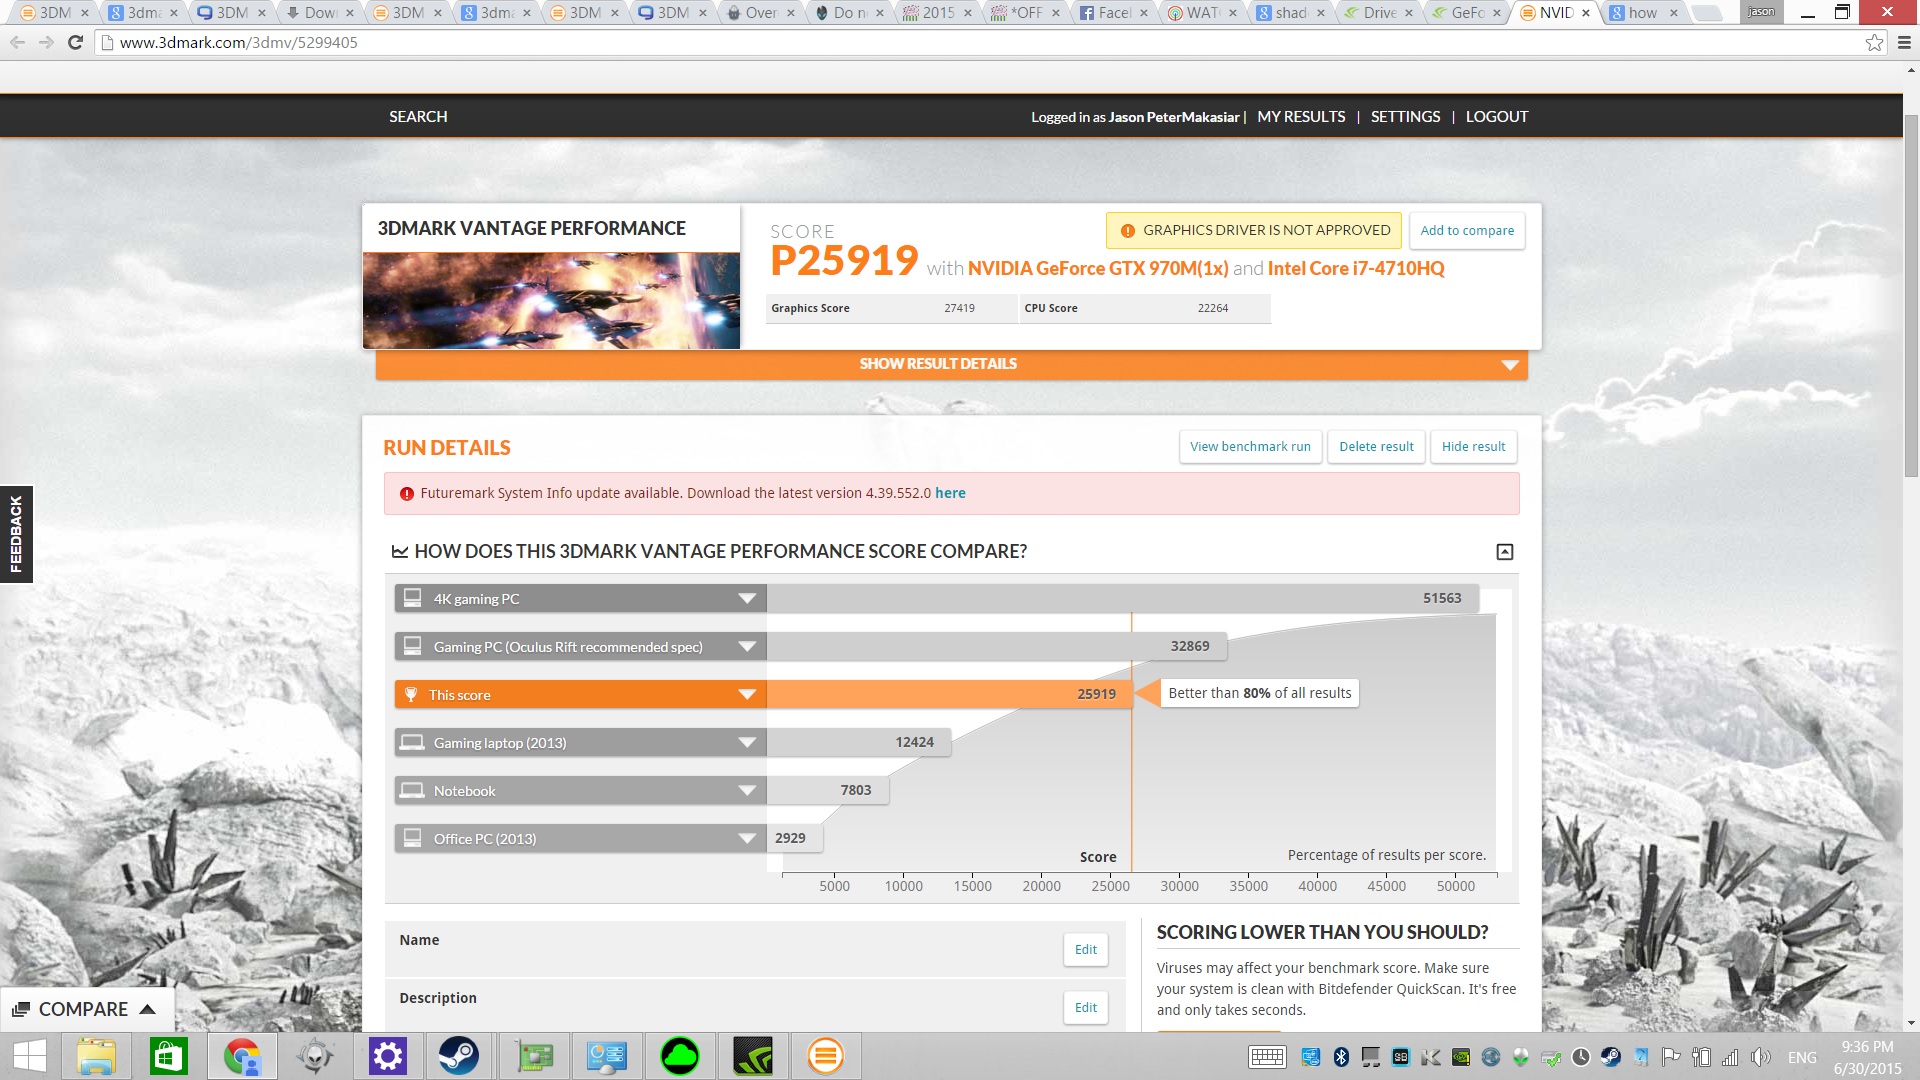The image size is (1920, 1080).
Task: Click LOGOUT
Action: (1497, 117)
